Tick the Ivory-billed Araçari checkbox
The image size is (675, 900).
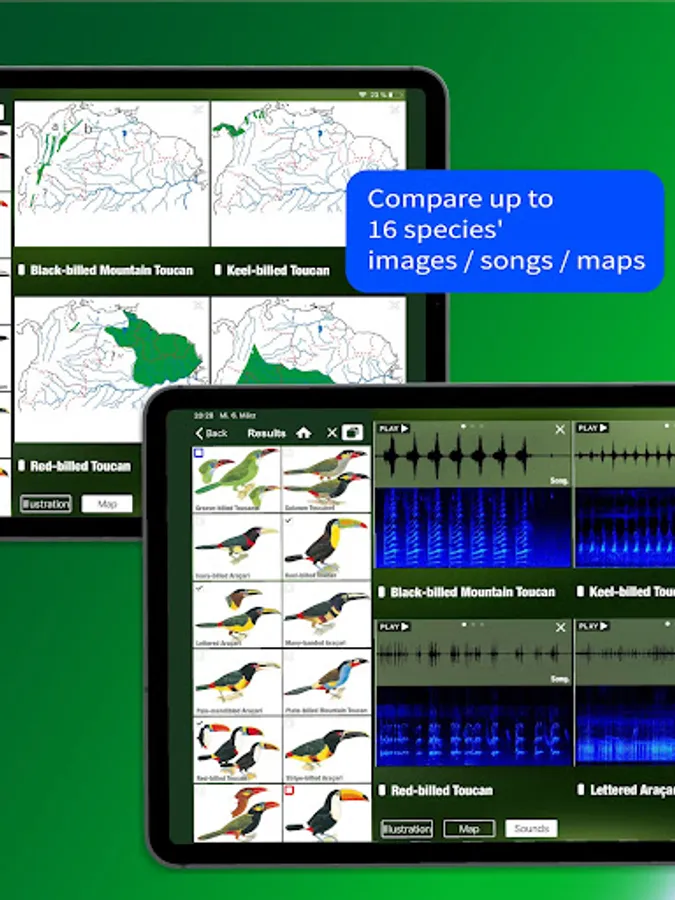[199, 521]
